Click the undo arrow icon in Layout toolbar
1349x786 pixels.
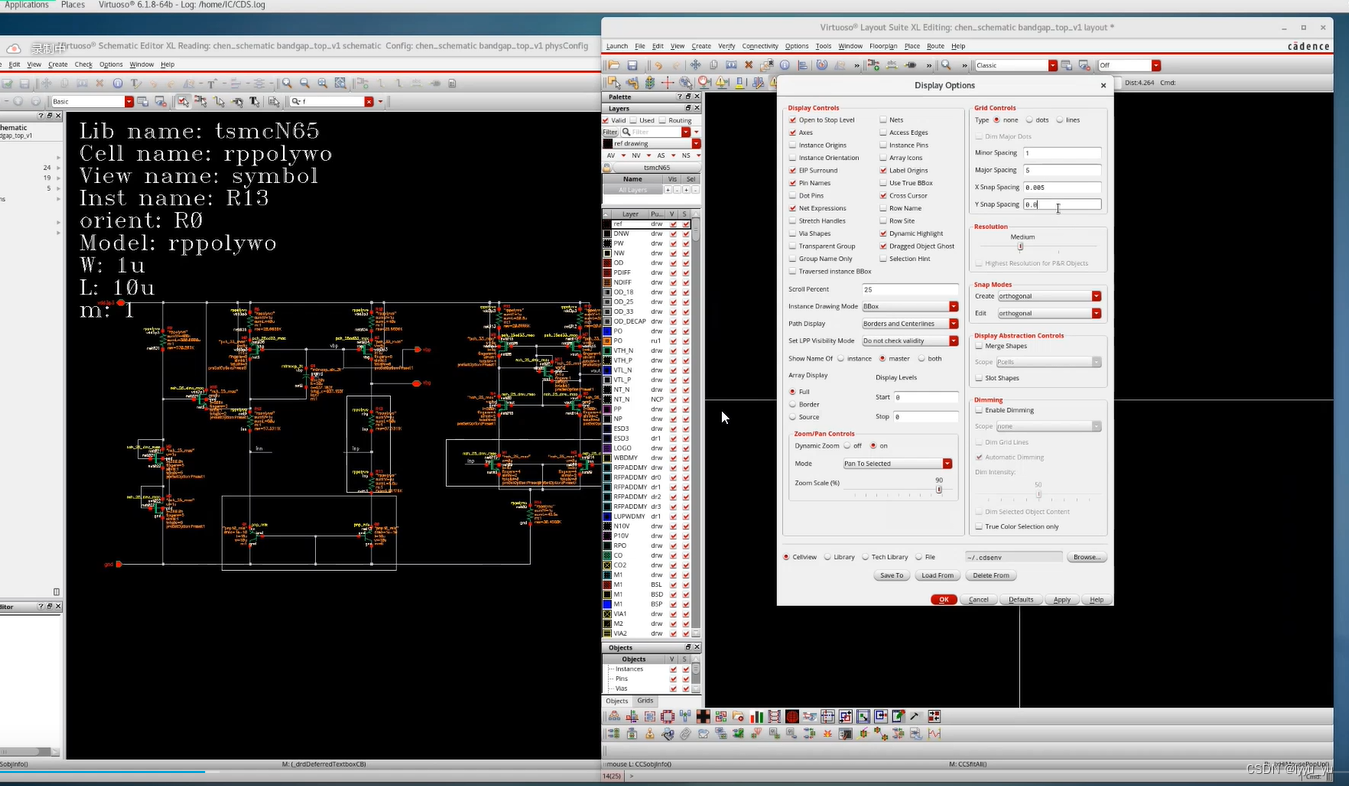[658, 65]
